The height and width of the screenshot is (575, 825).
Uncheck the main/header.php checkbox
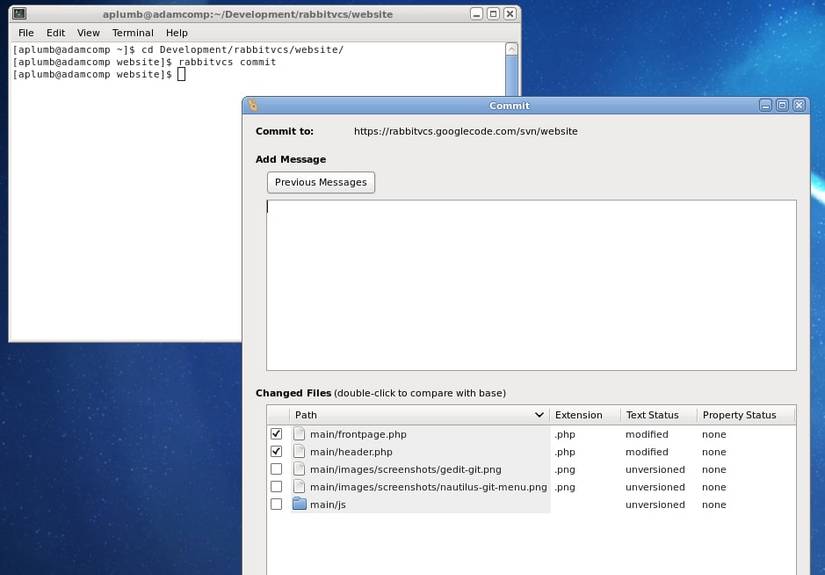pos(276,452)
